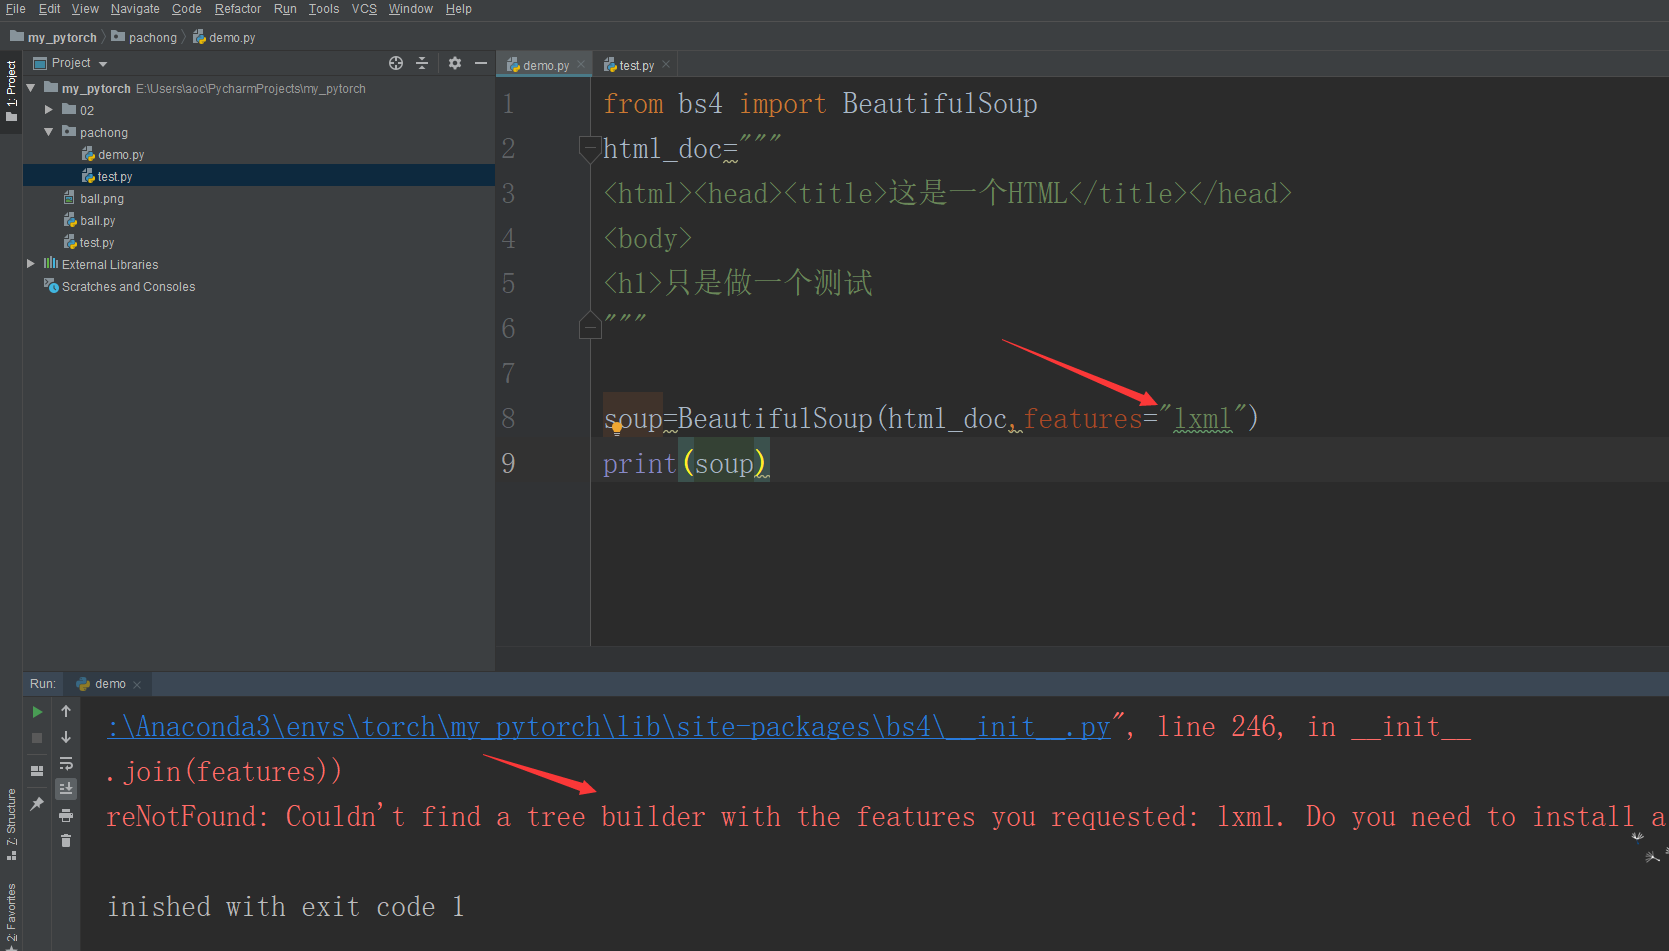Hide the Project panel with minus icon

(x=481, y=63)
